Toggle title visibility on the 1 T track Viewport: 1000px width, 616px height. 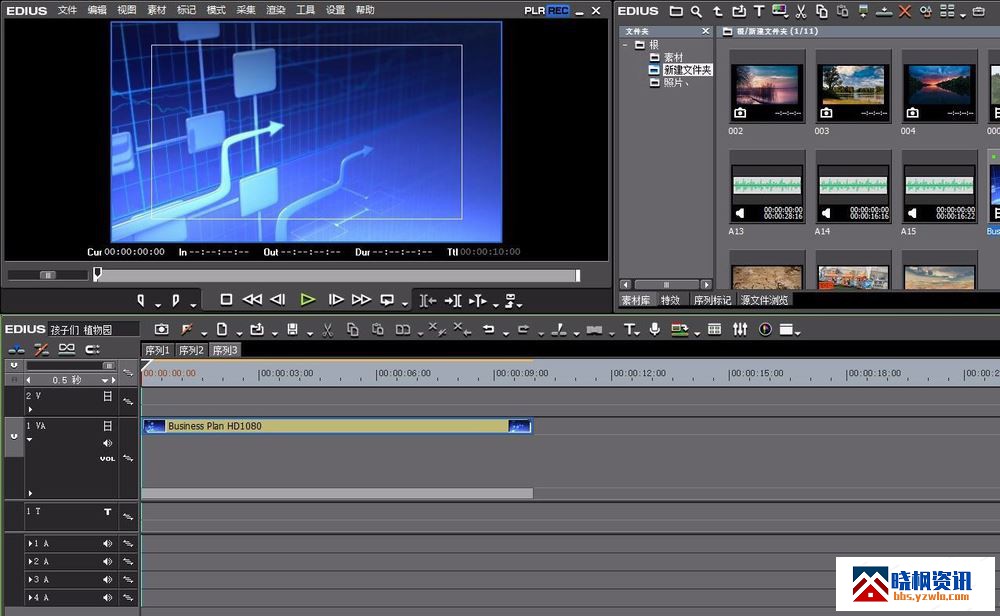[x=107, y=511]
